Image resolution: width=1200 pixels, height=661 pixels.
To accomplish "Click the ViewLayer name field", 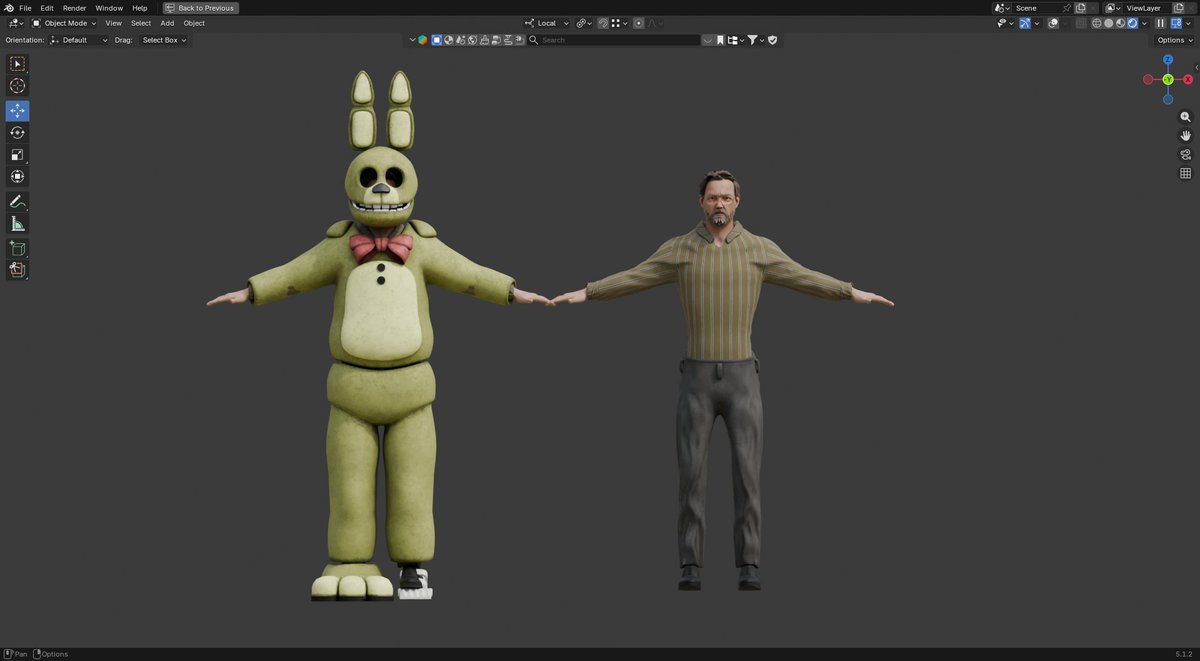I will 1147,8.
